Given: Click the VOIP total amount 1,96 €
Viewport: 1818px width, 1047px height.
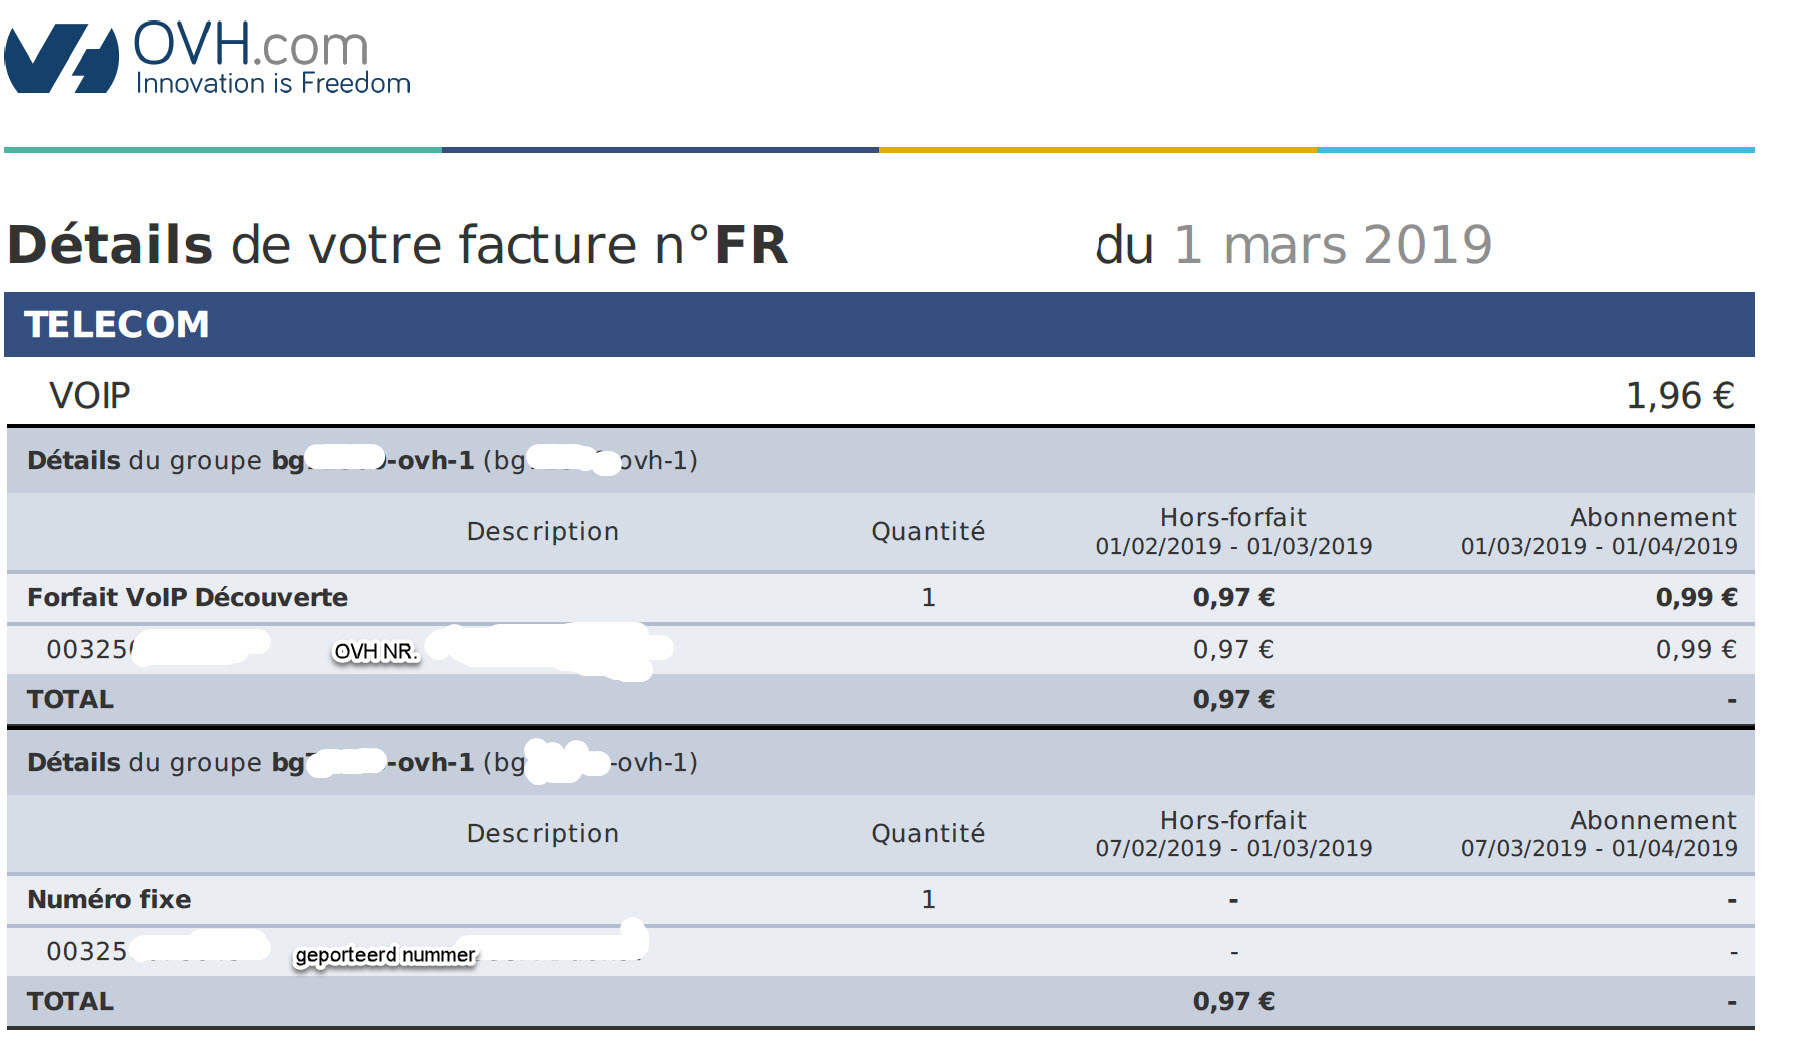Looking at the screenshot, I should (x=1679, y=396).
